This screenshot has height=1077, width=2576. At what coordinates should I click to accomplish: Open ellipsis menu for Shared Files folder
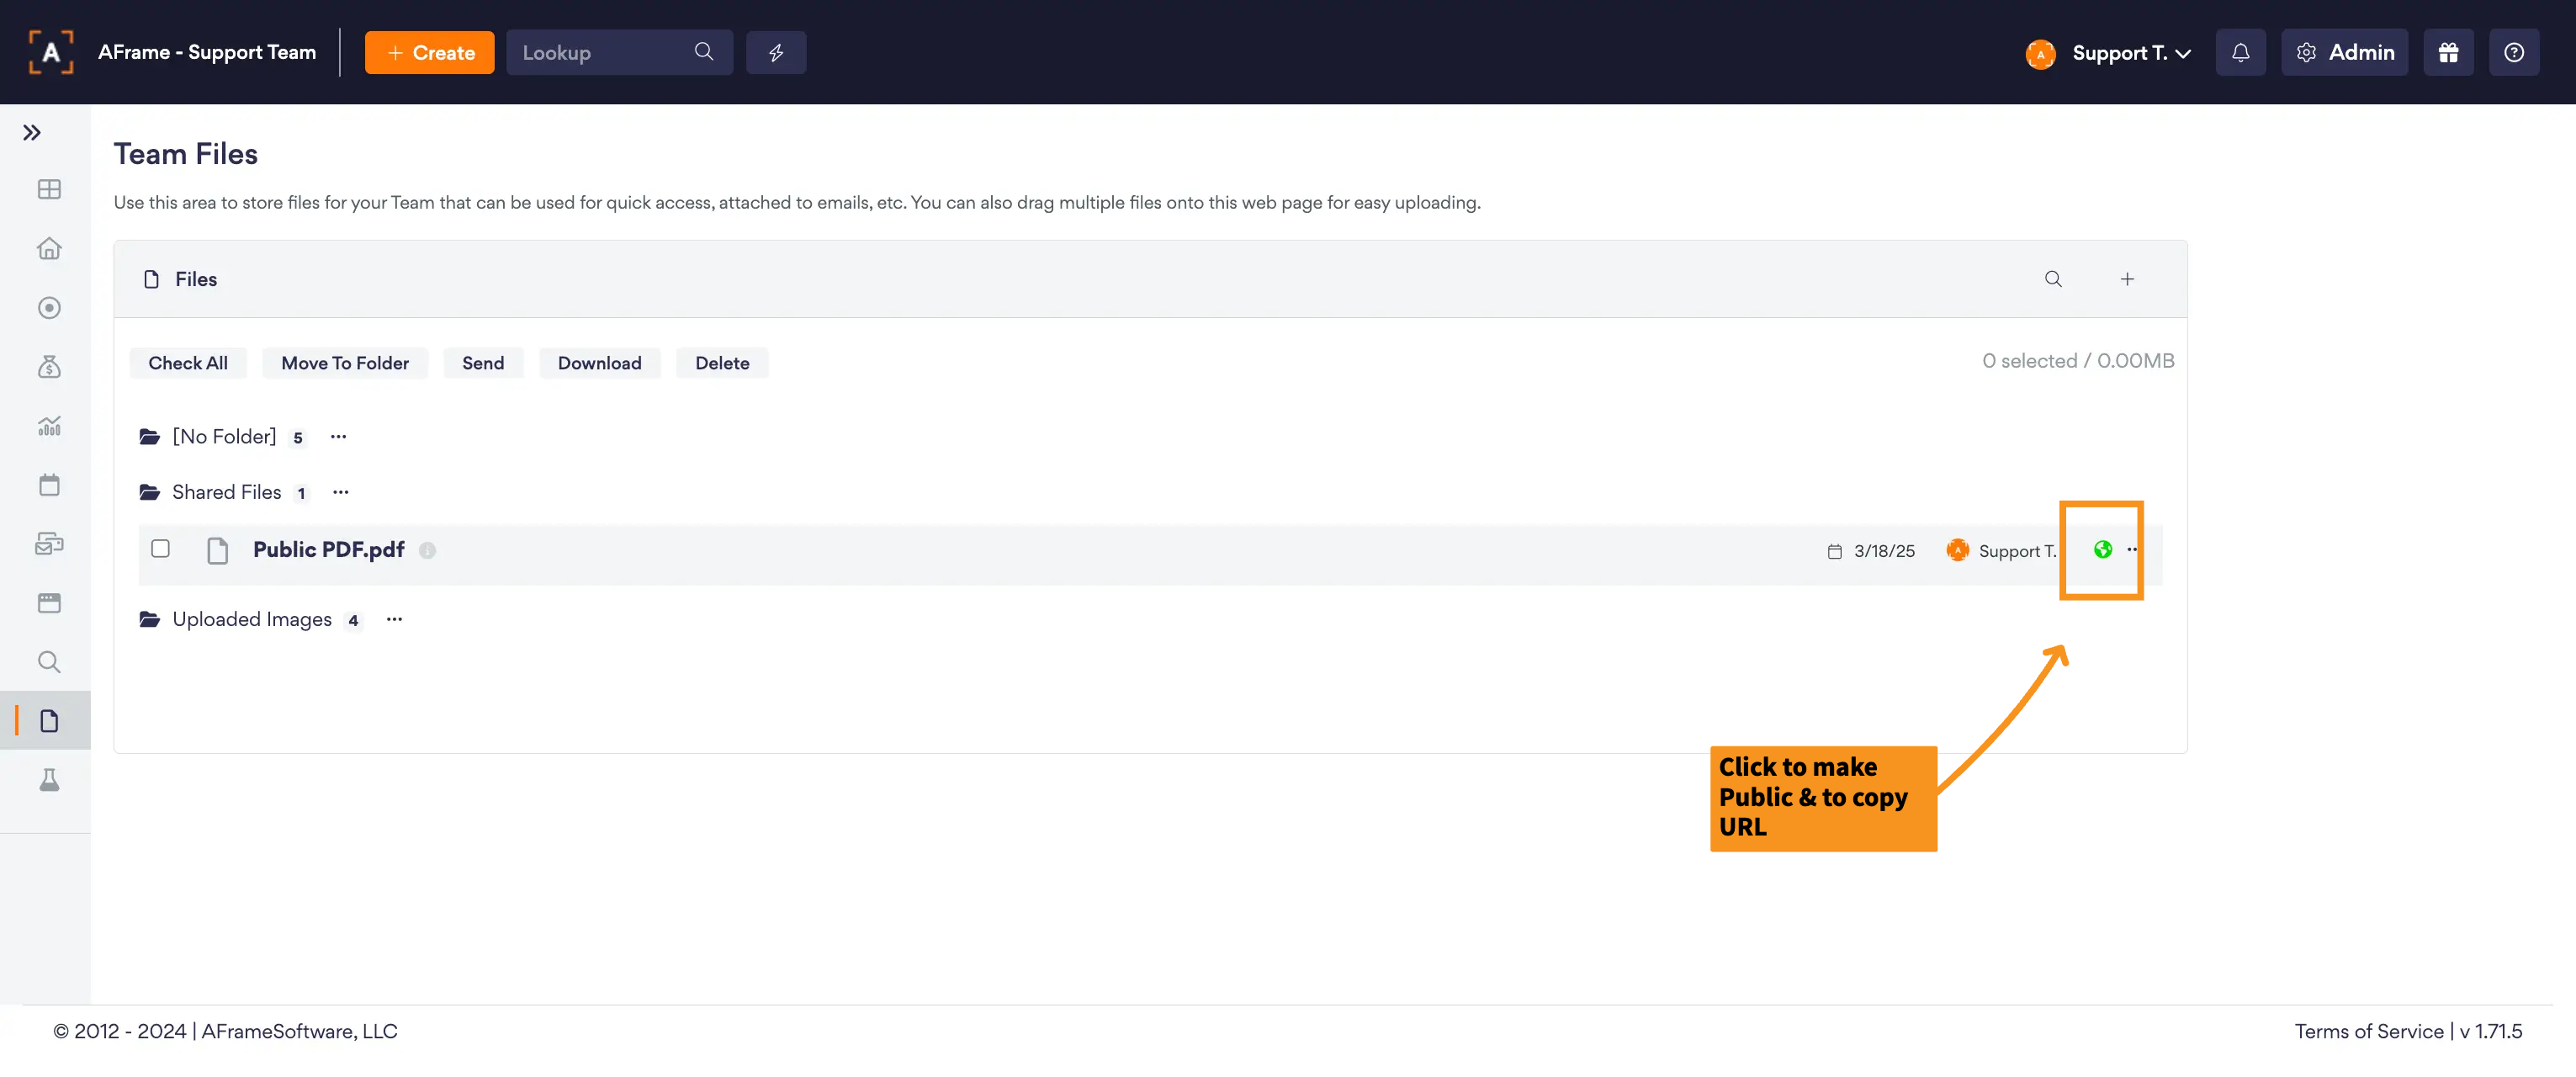coord(341,492)
